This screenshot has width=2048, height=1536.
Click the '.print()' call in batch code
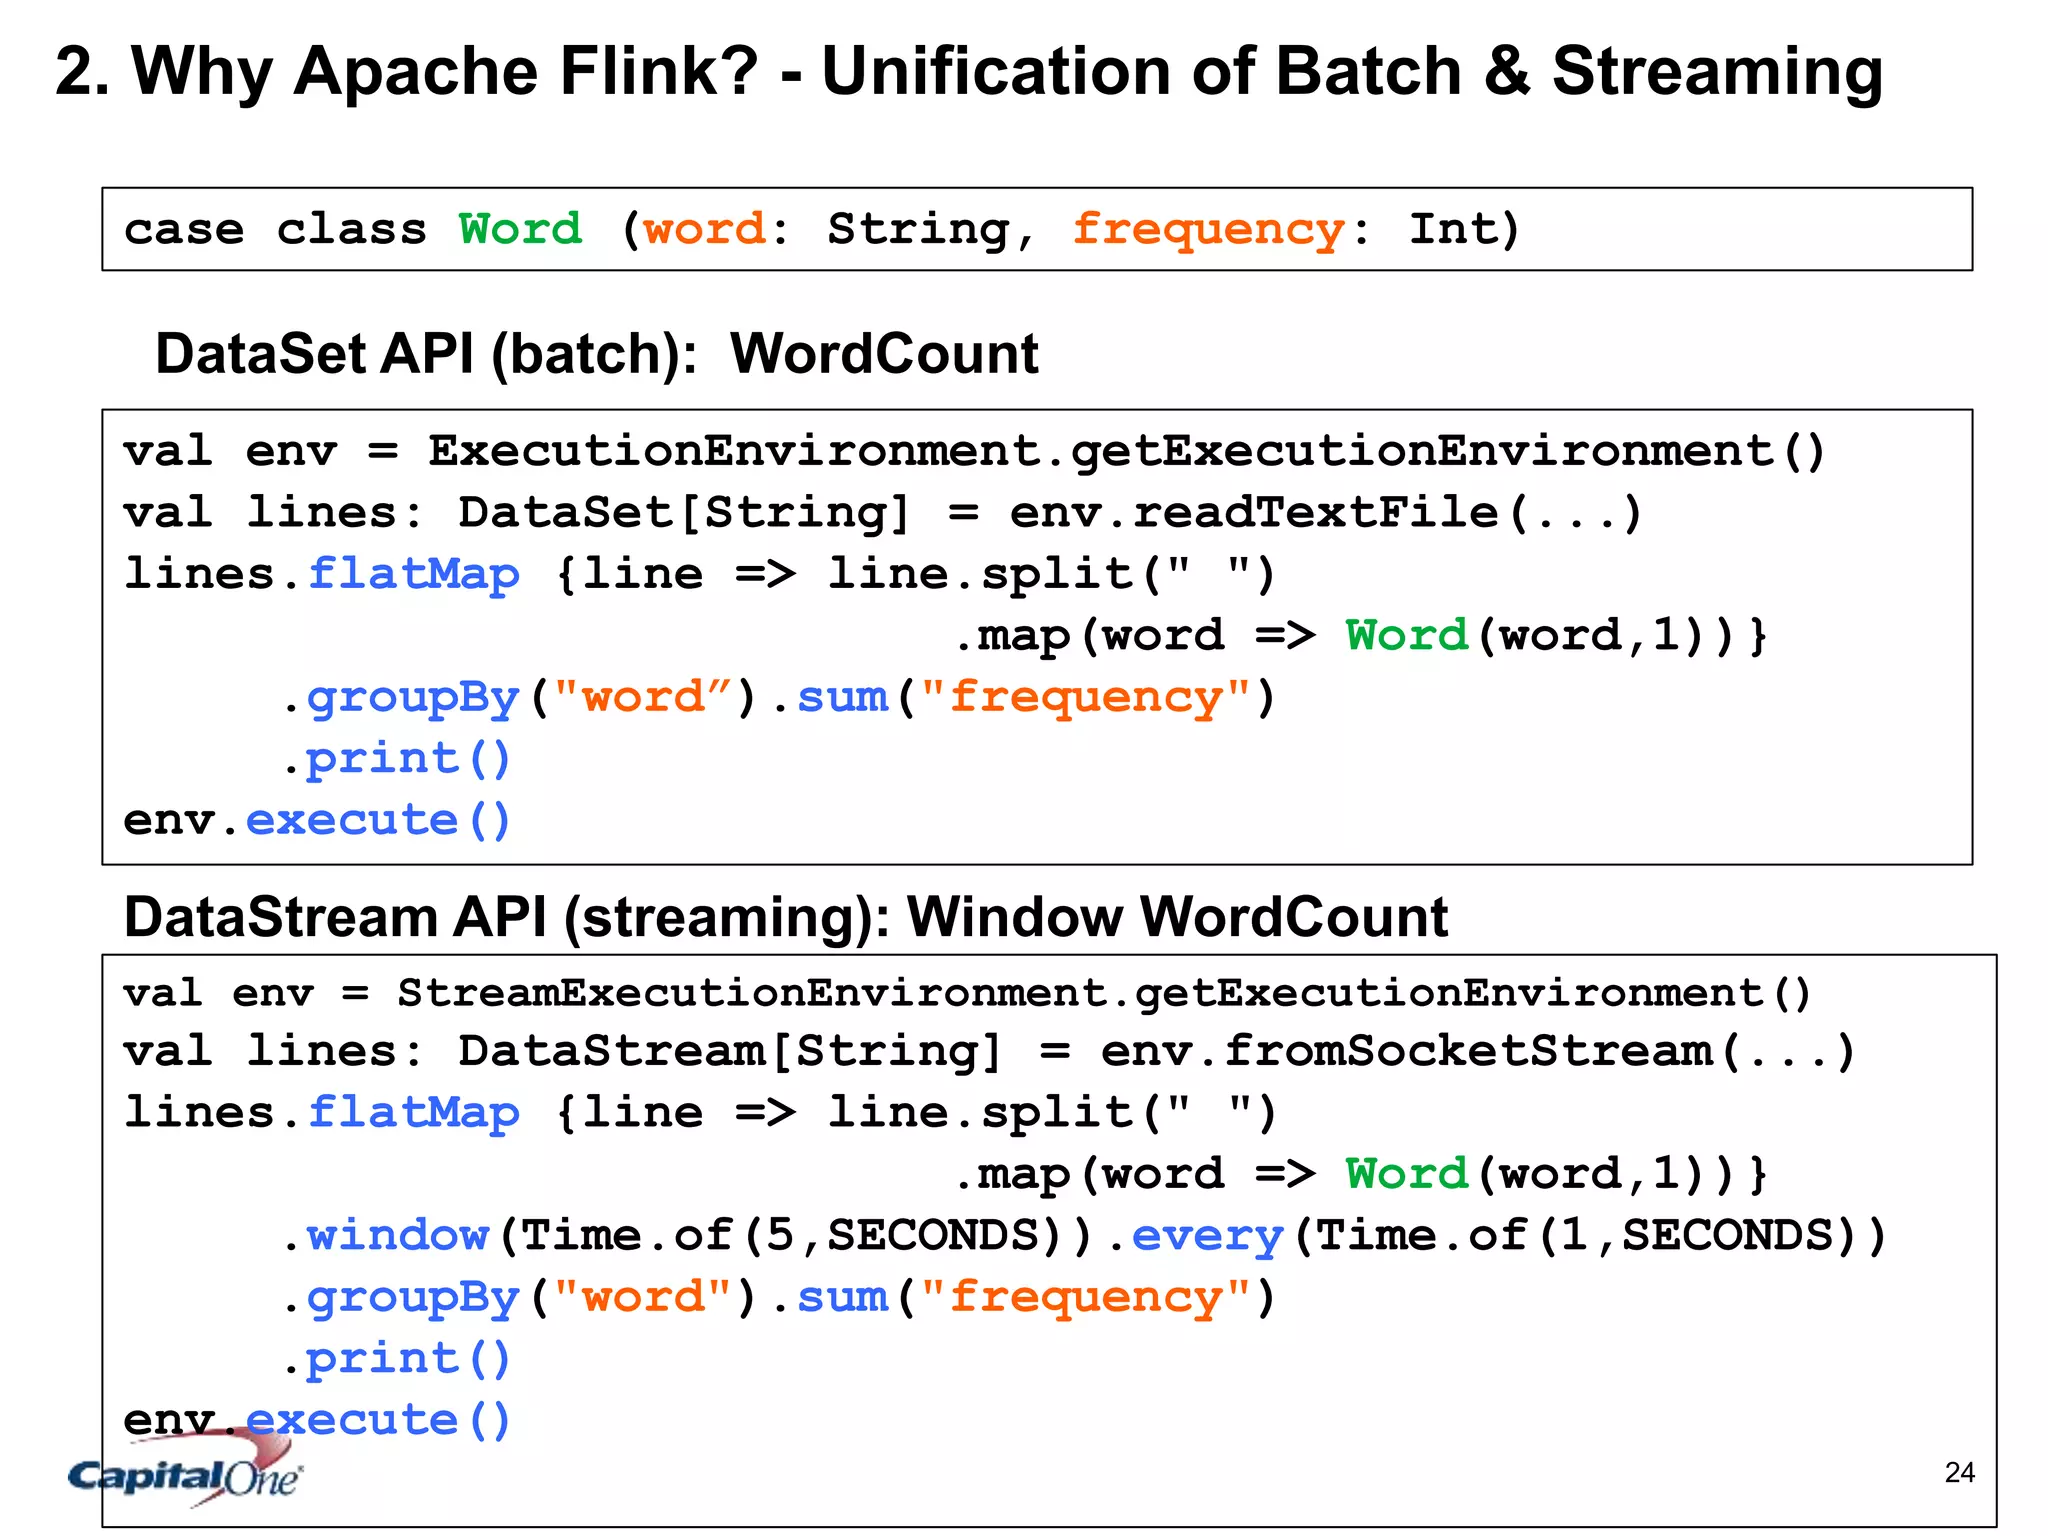pos(396,760)
